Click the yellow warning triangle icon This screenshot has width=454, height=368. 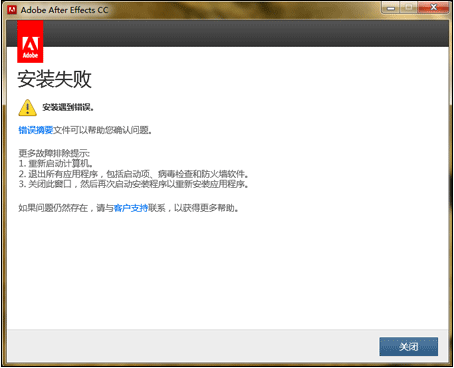[x=28, y=108]
